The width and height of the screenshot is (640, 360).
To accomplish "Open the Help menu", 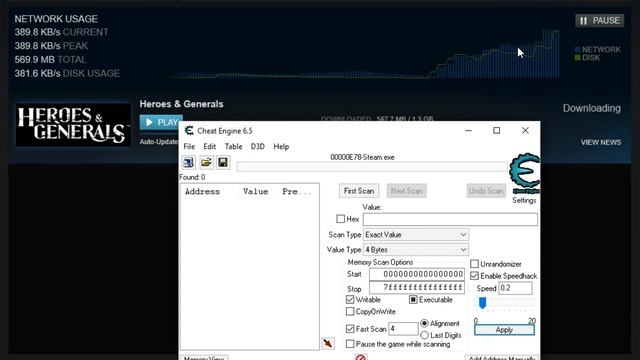I will [x=281, y=147].
